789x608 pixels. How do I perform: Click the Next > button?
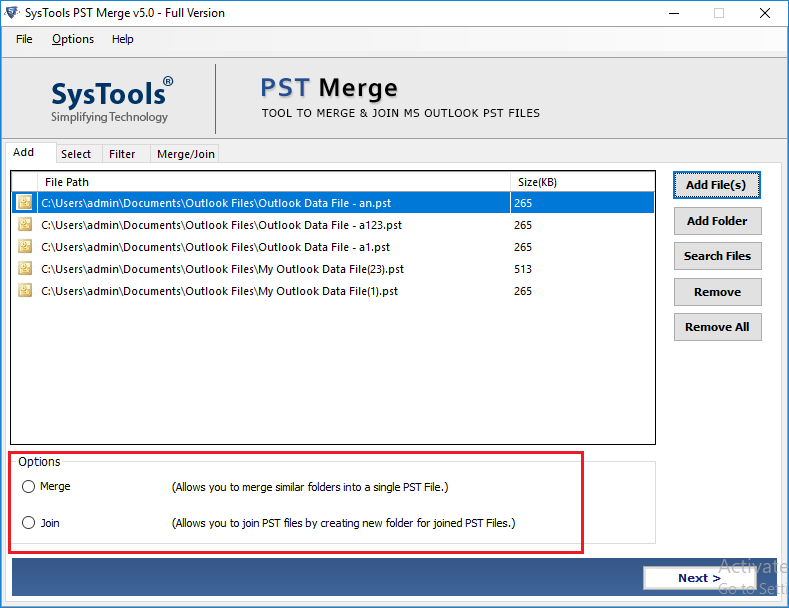(699, 578)
